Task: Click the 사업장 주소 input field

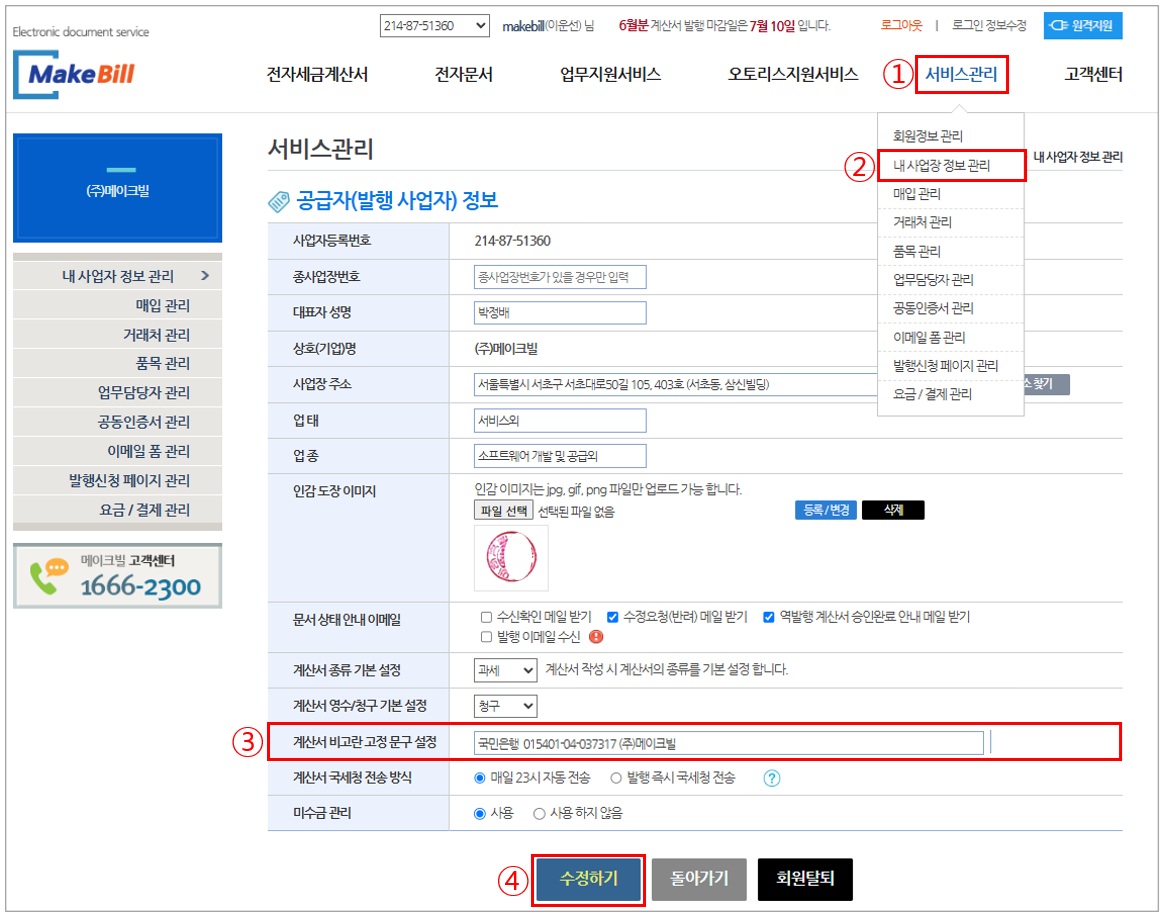Action: 676,385
